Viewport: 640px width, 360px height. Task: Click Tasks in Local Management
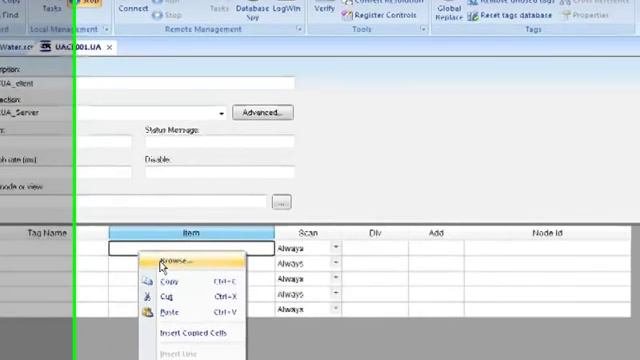51,8
